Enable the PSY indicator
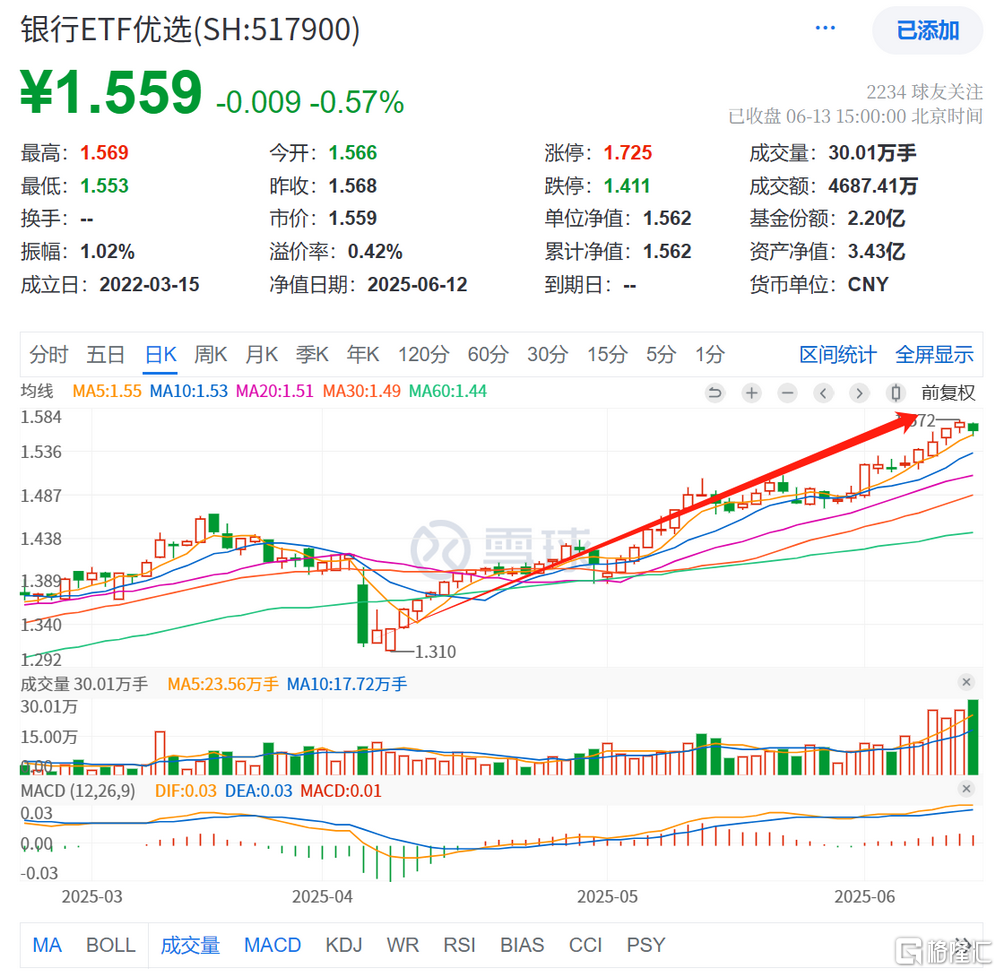The image size is (999, 973). [x=646, y=945]
